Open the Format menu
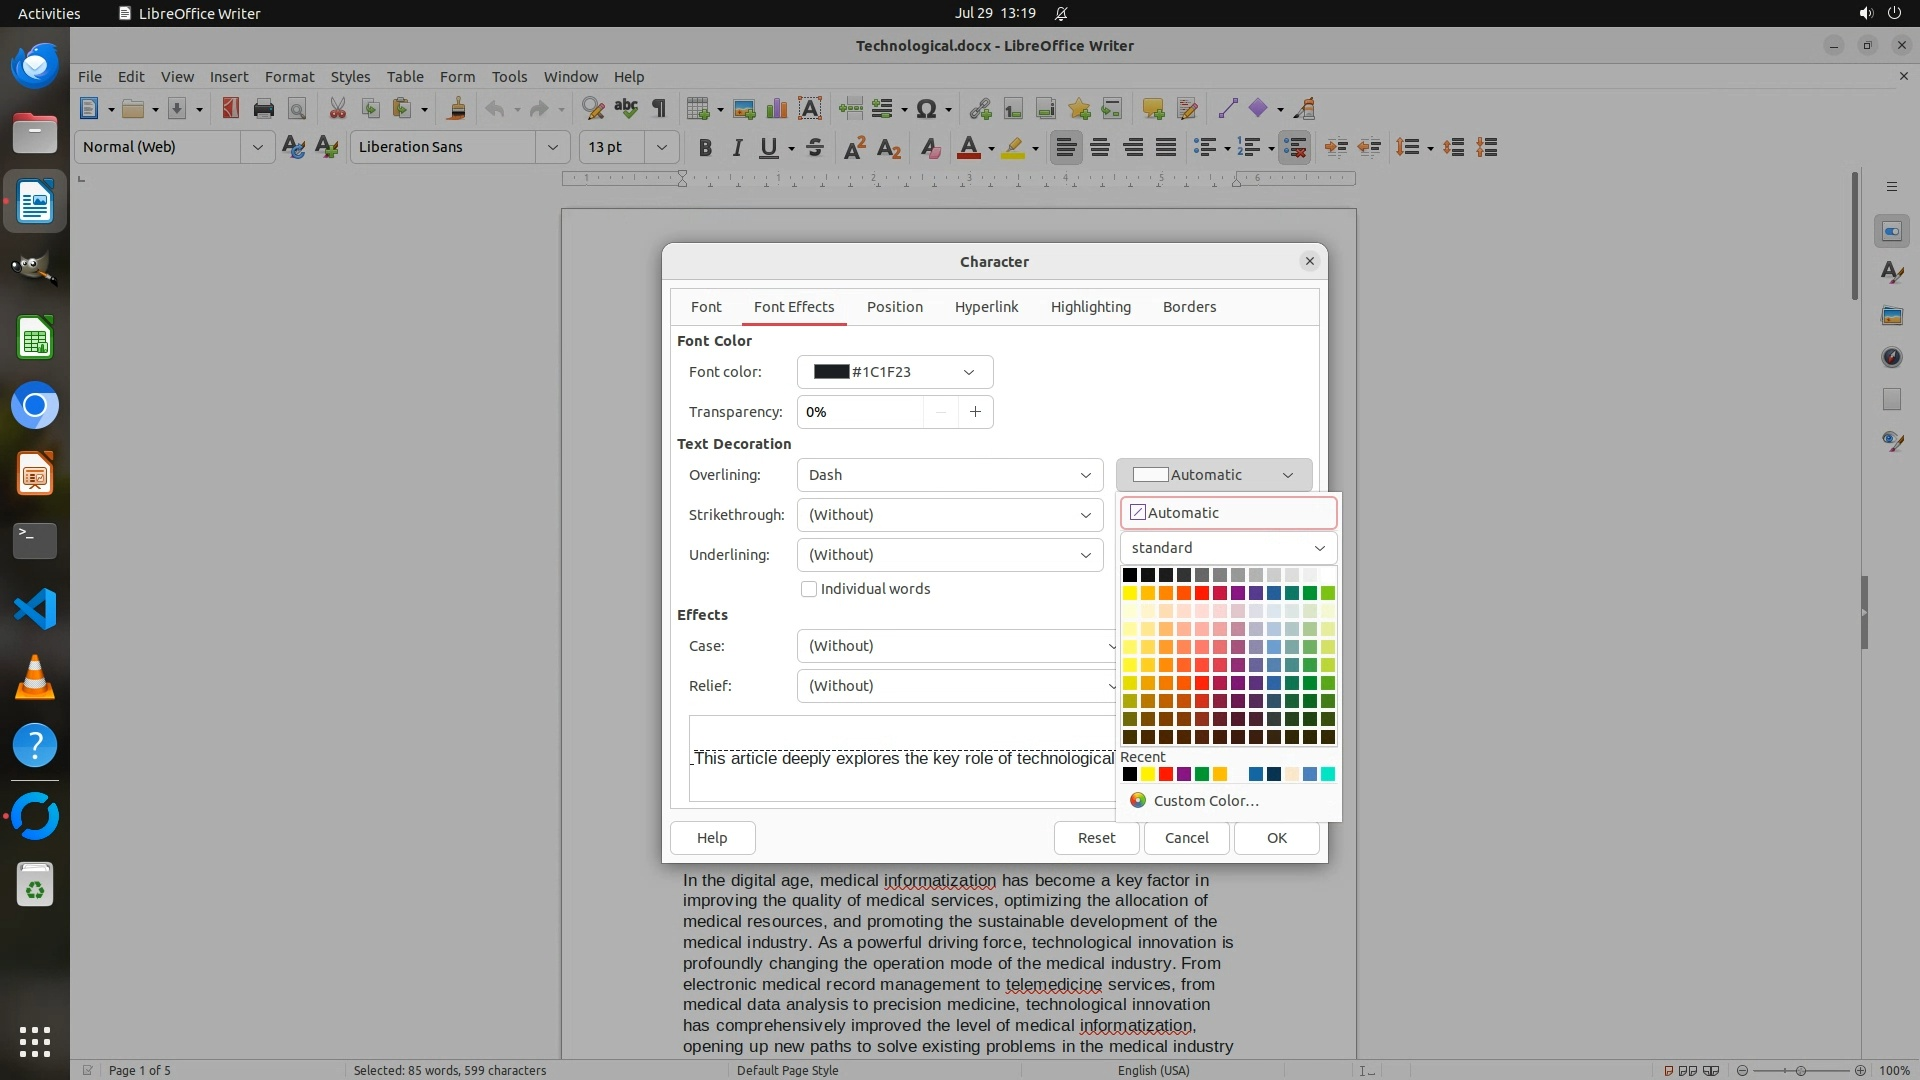This screenshot has height=1080, width=1920. 289,77
